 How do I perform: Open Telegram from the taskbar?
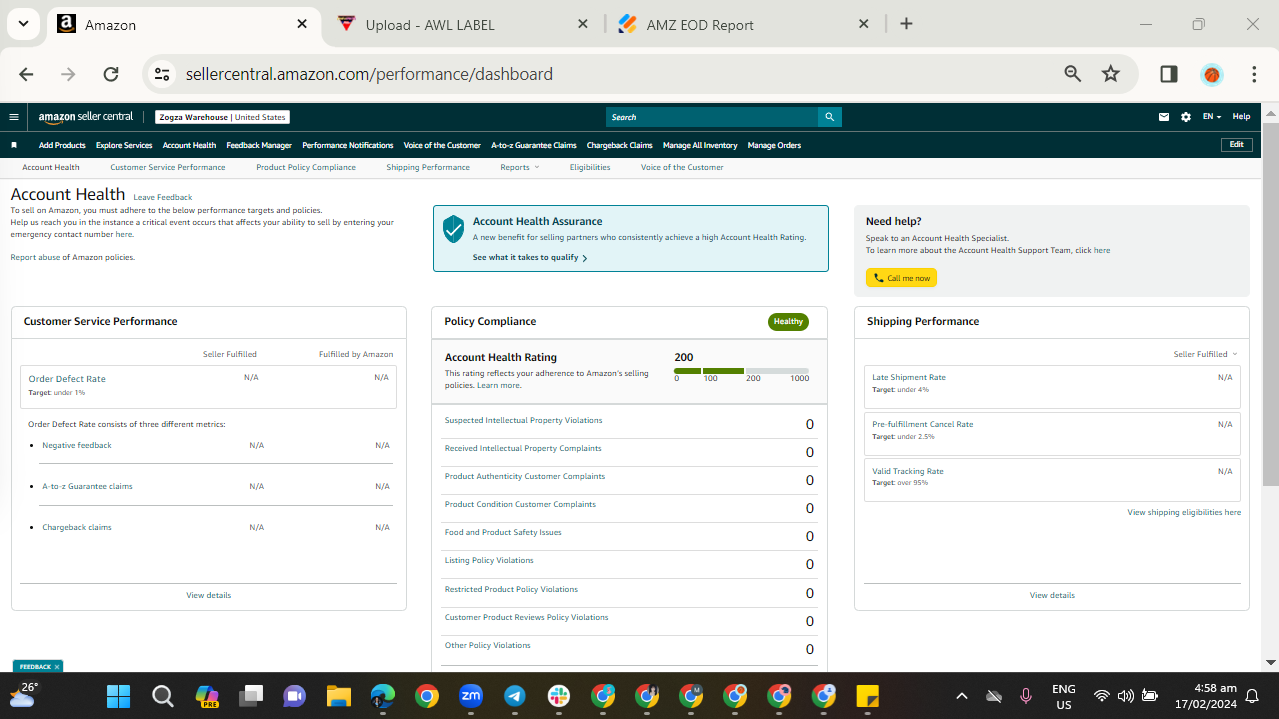[x=515, y=696]
